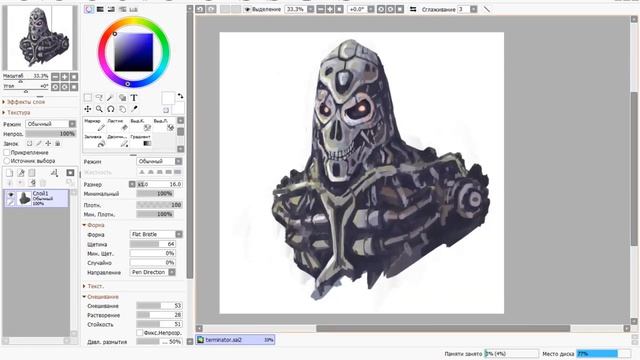Select the lasso selection tool

(99, 98)
